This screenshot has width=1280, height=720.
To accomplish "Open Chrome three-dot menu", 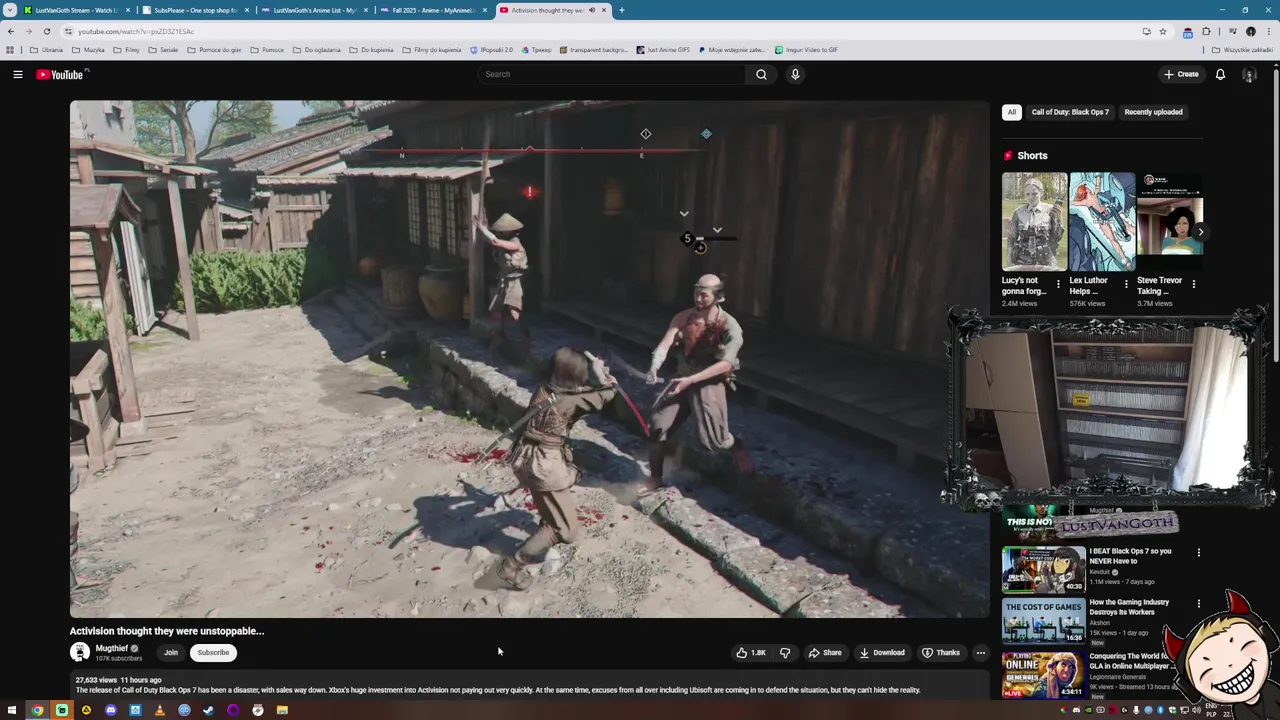I will [x=1267, y=31].
